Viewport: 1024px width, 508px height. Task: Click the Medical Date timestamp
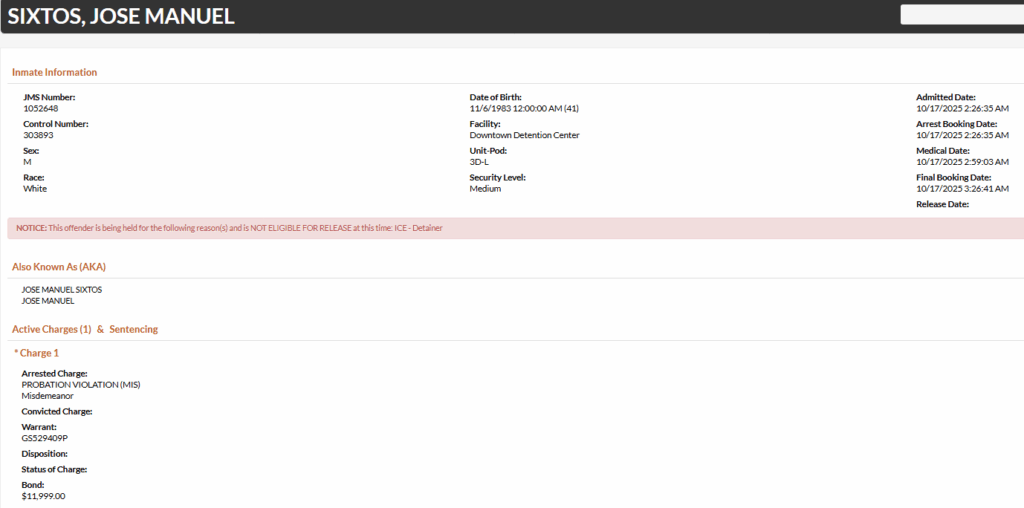pyautogui.click(x=962, y=162)
